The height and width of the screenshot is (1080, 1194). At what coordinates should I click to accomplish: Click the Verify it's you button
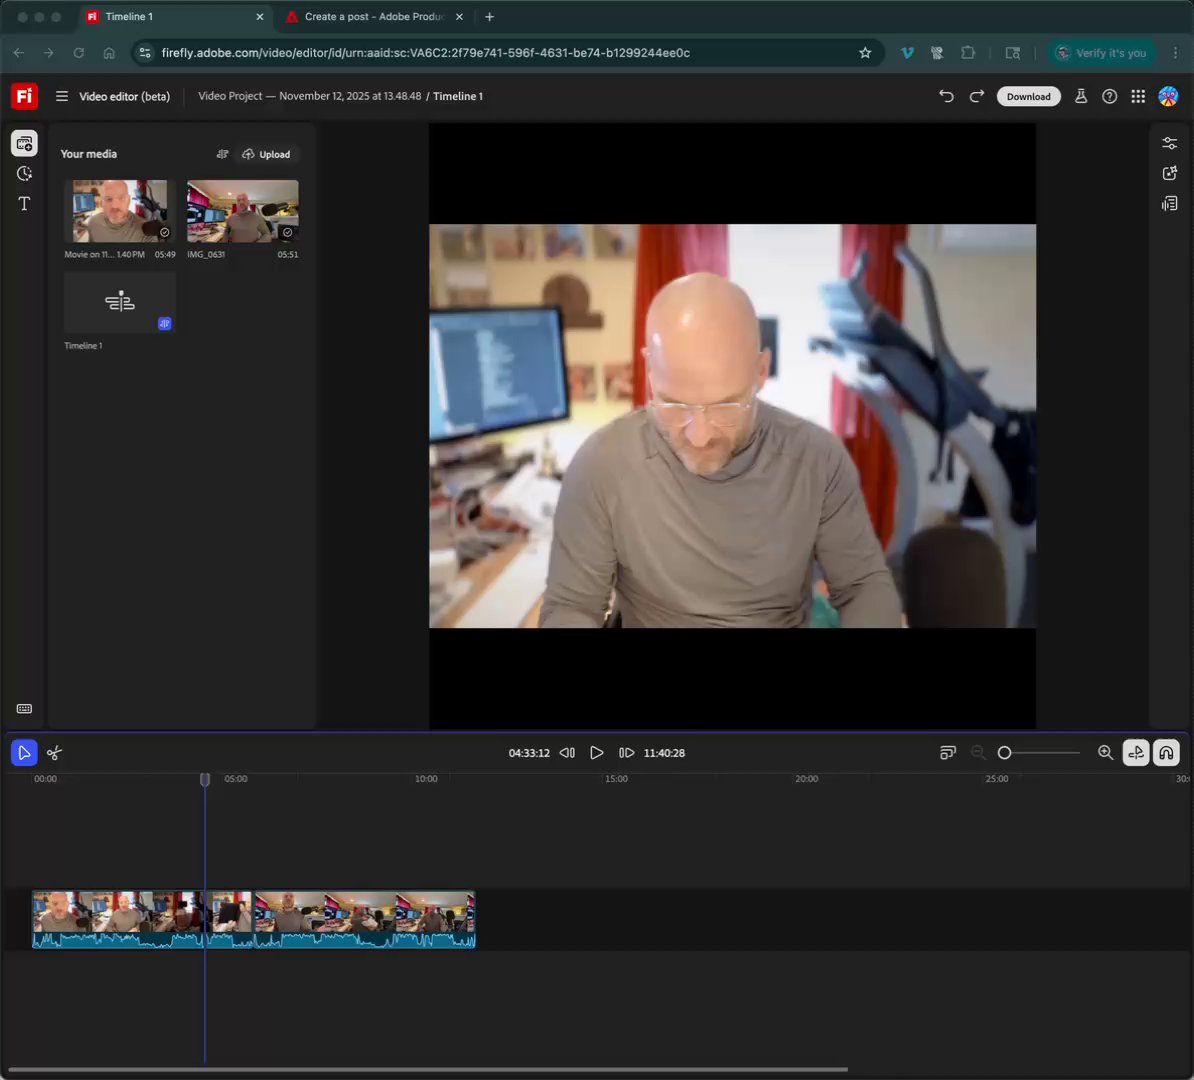(1102, 53)
